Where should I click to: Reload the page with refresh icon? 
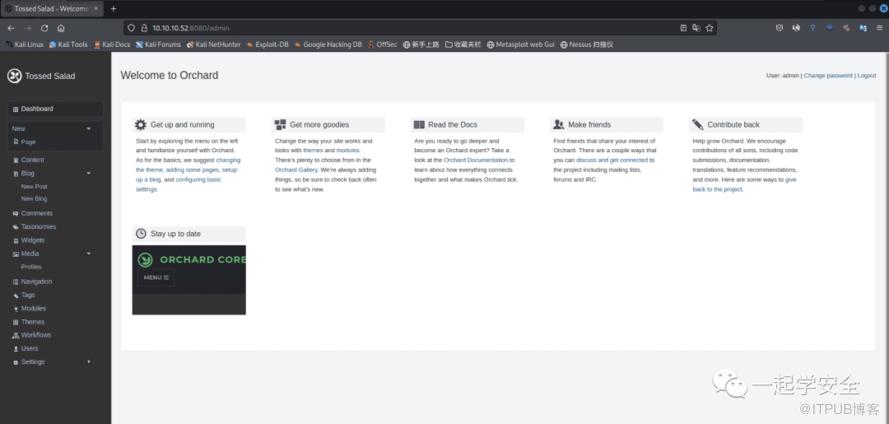point(44,28)
